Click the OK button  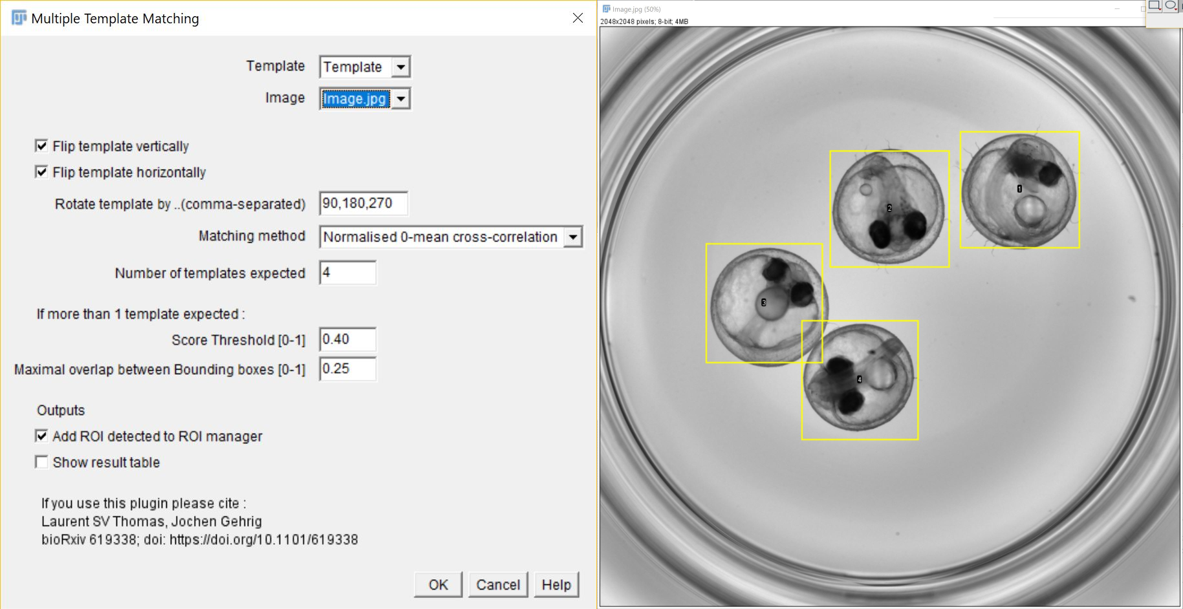coord(439,585)
